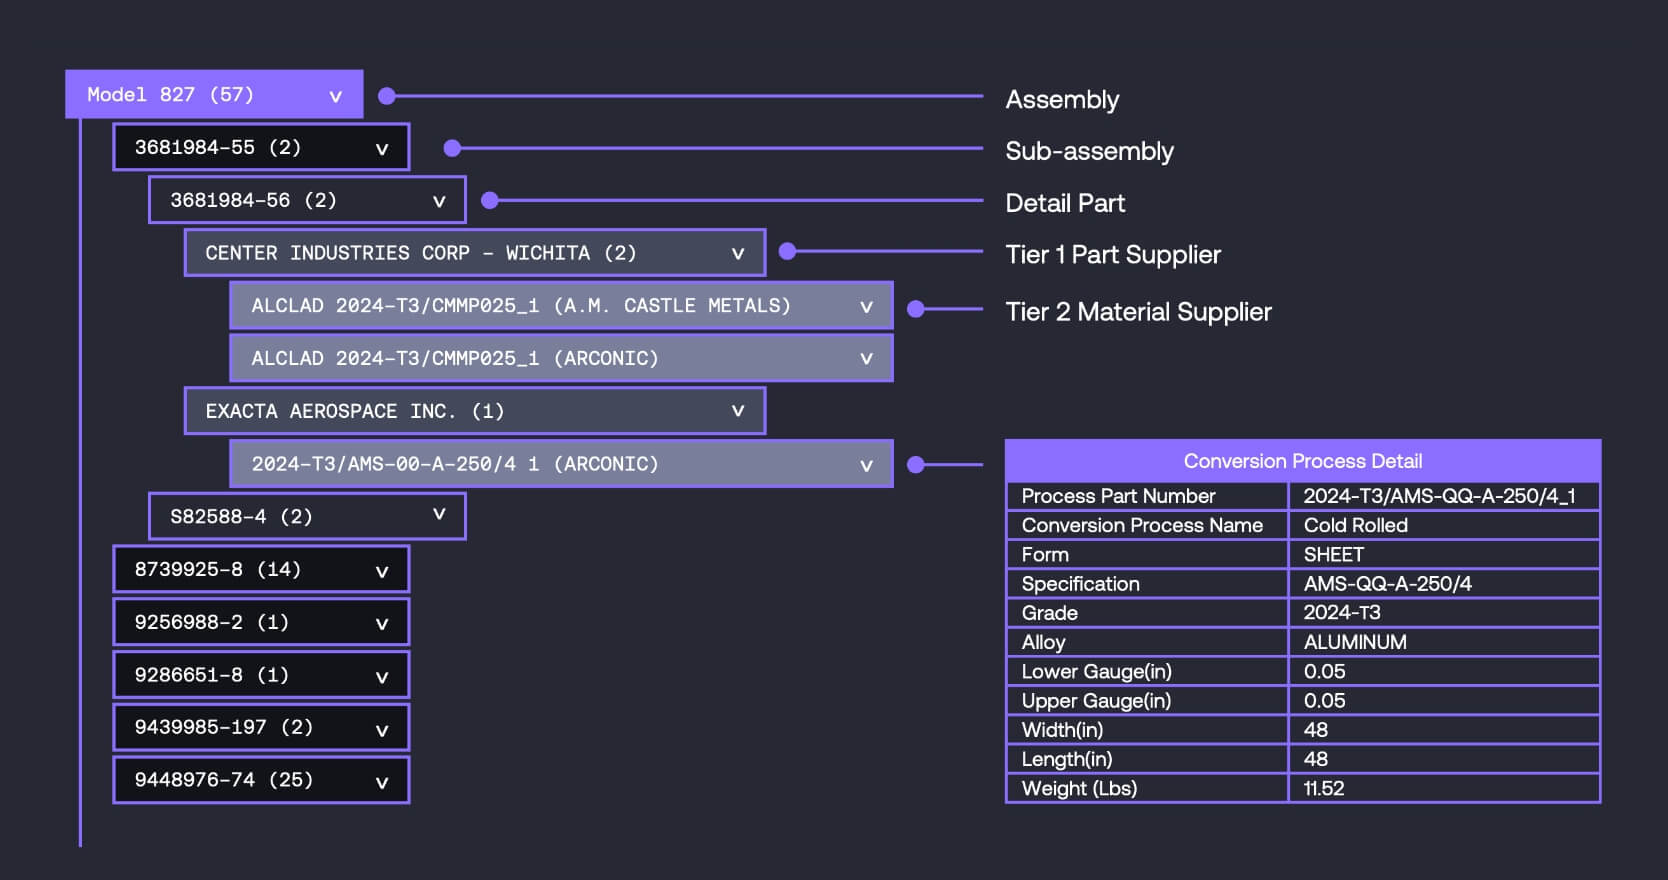Click the Tier 2 Material Supplier label
Image resolution: width=1668 pixels, height=880 pixels.
pos(1138,312)
